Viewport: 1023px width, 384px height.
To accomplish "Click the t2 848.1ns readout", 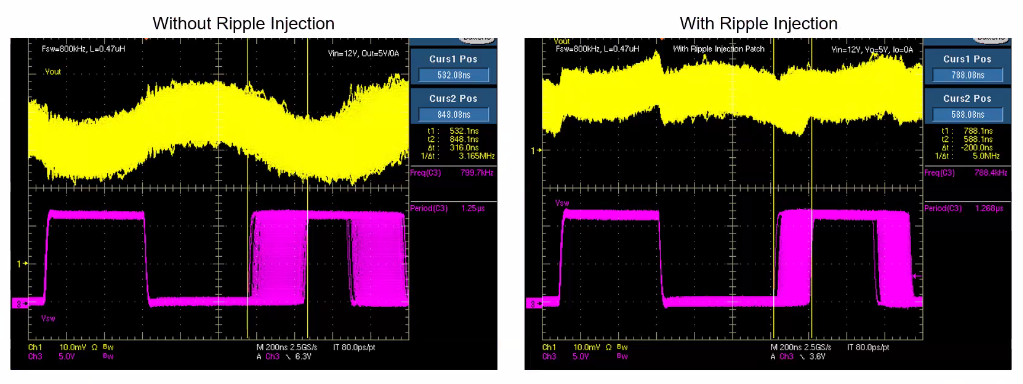I will 454,139.
